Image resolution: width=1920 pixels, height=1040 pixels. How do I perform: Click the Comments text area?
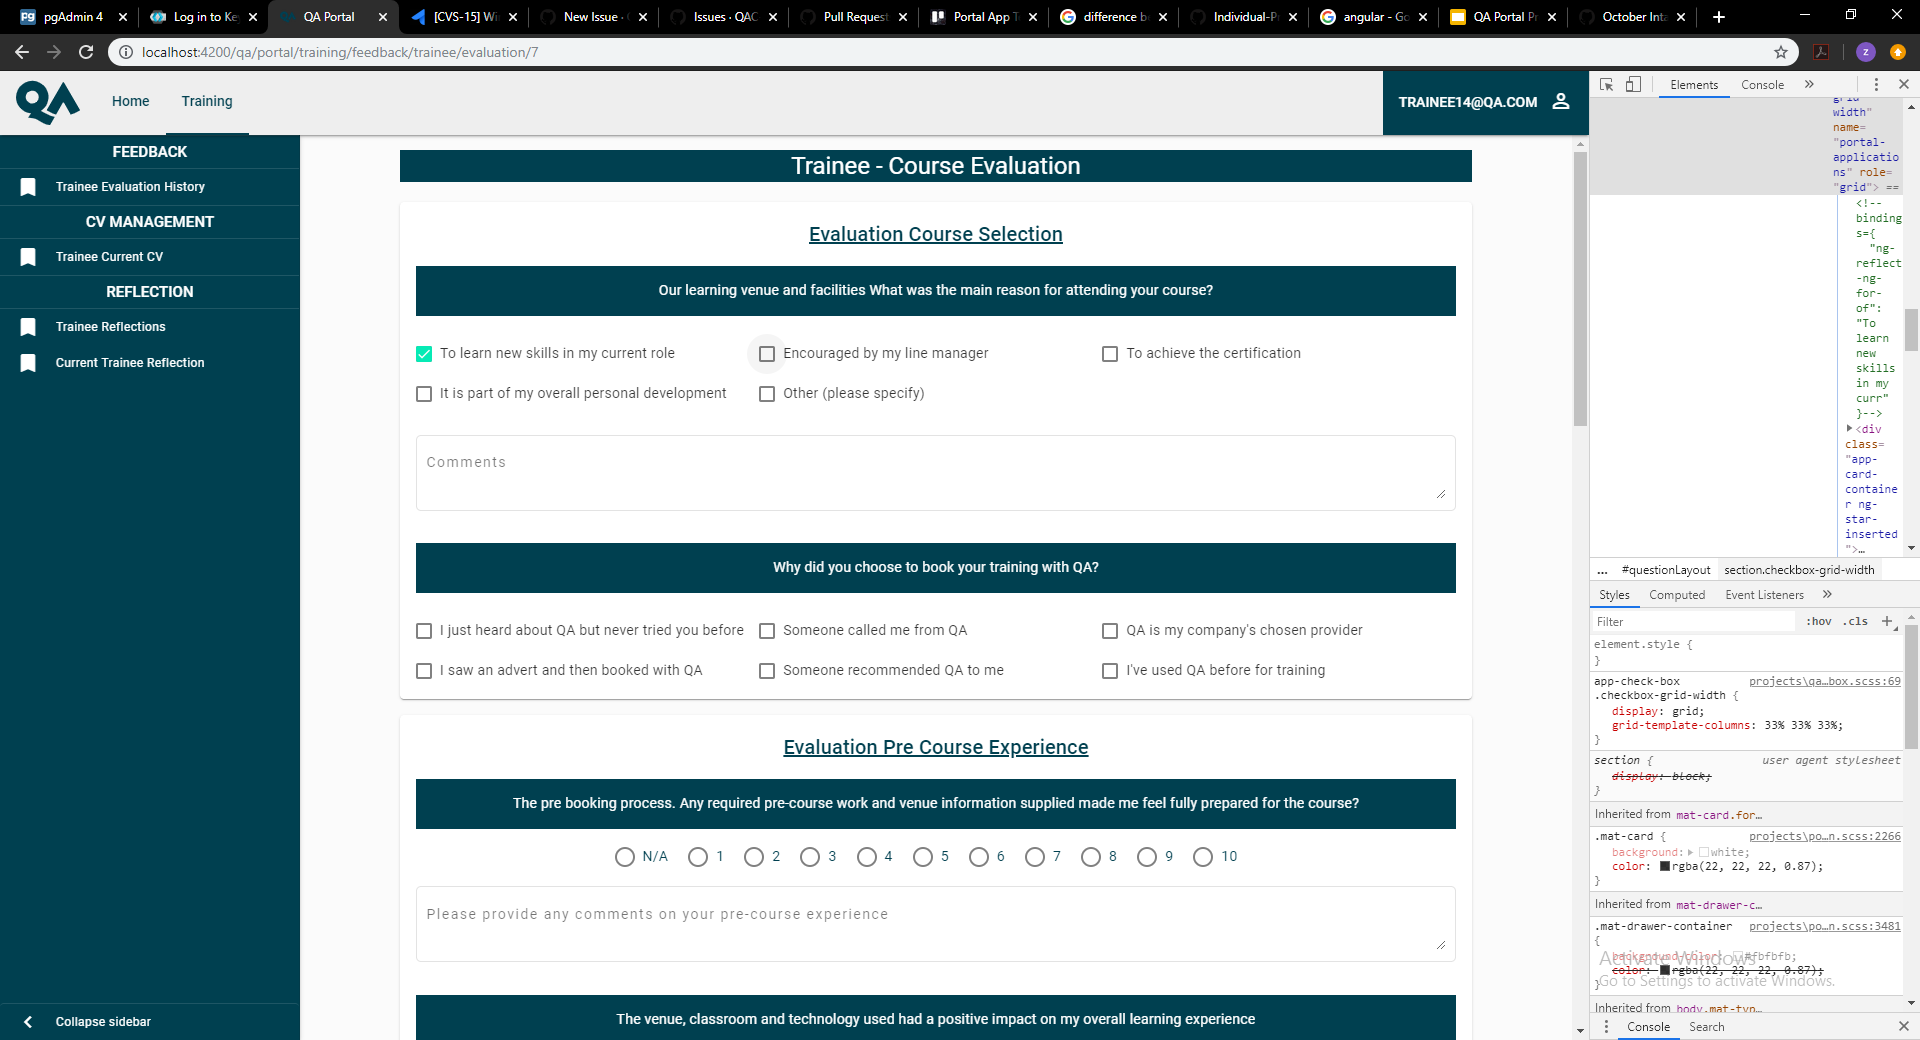tap(935, 473)
